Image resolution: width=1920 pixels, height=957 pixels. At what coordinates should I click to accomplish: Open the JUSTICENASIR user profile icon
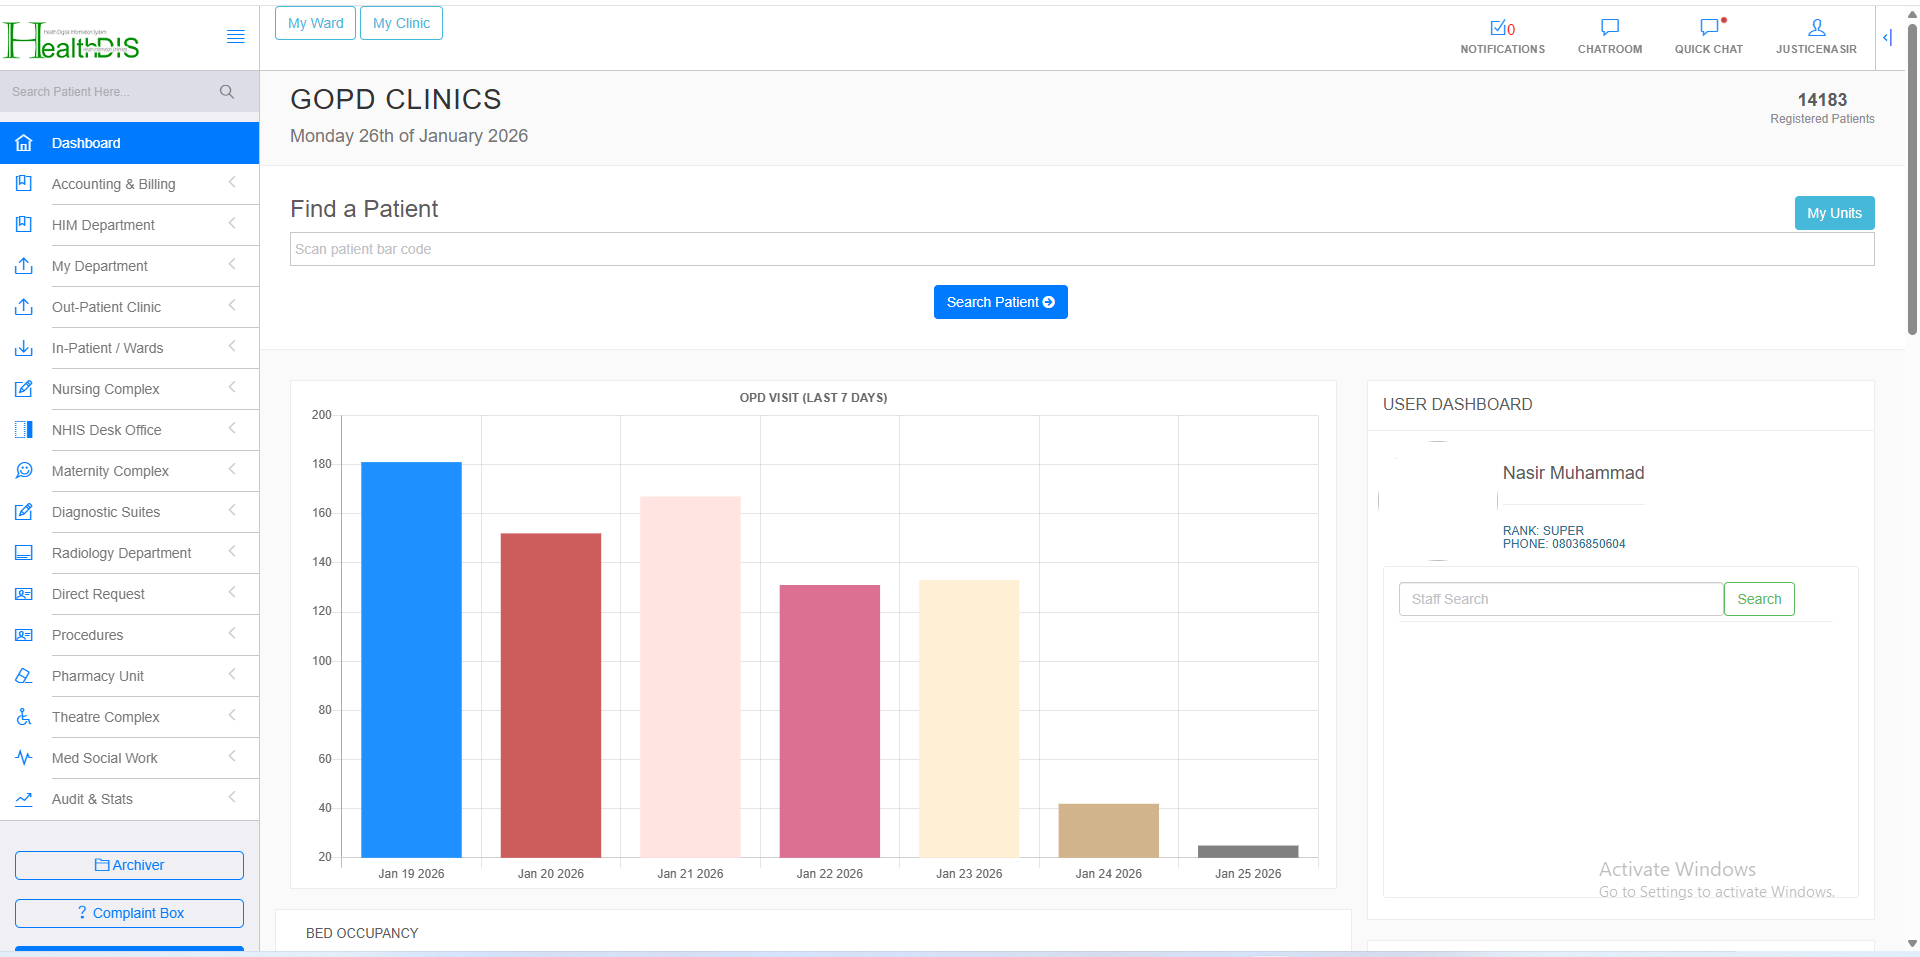pyautogui.click(x=1816, y=28)
